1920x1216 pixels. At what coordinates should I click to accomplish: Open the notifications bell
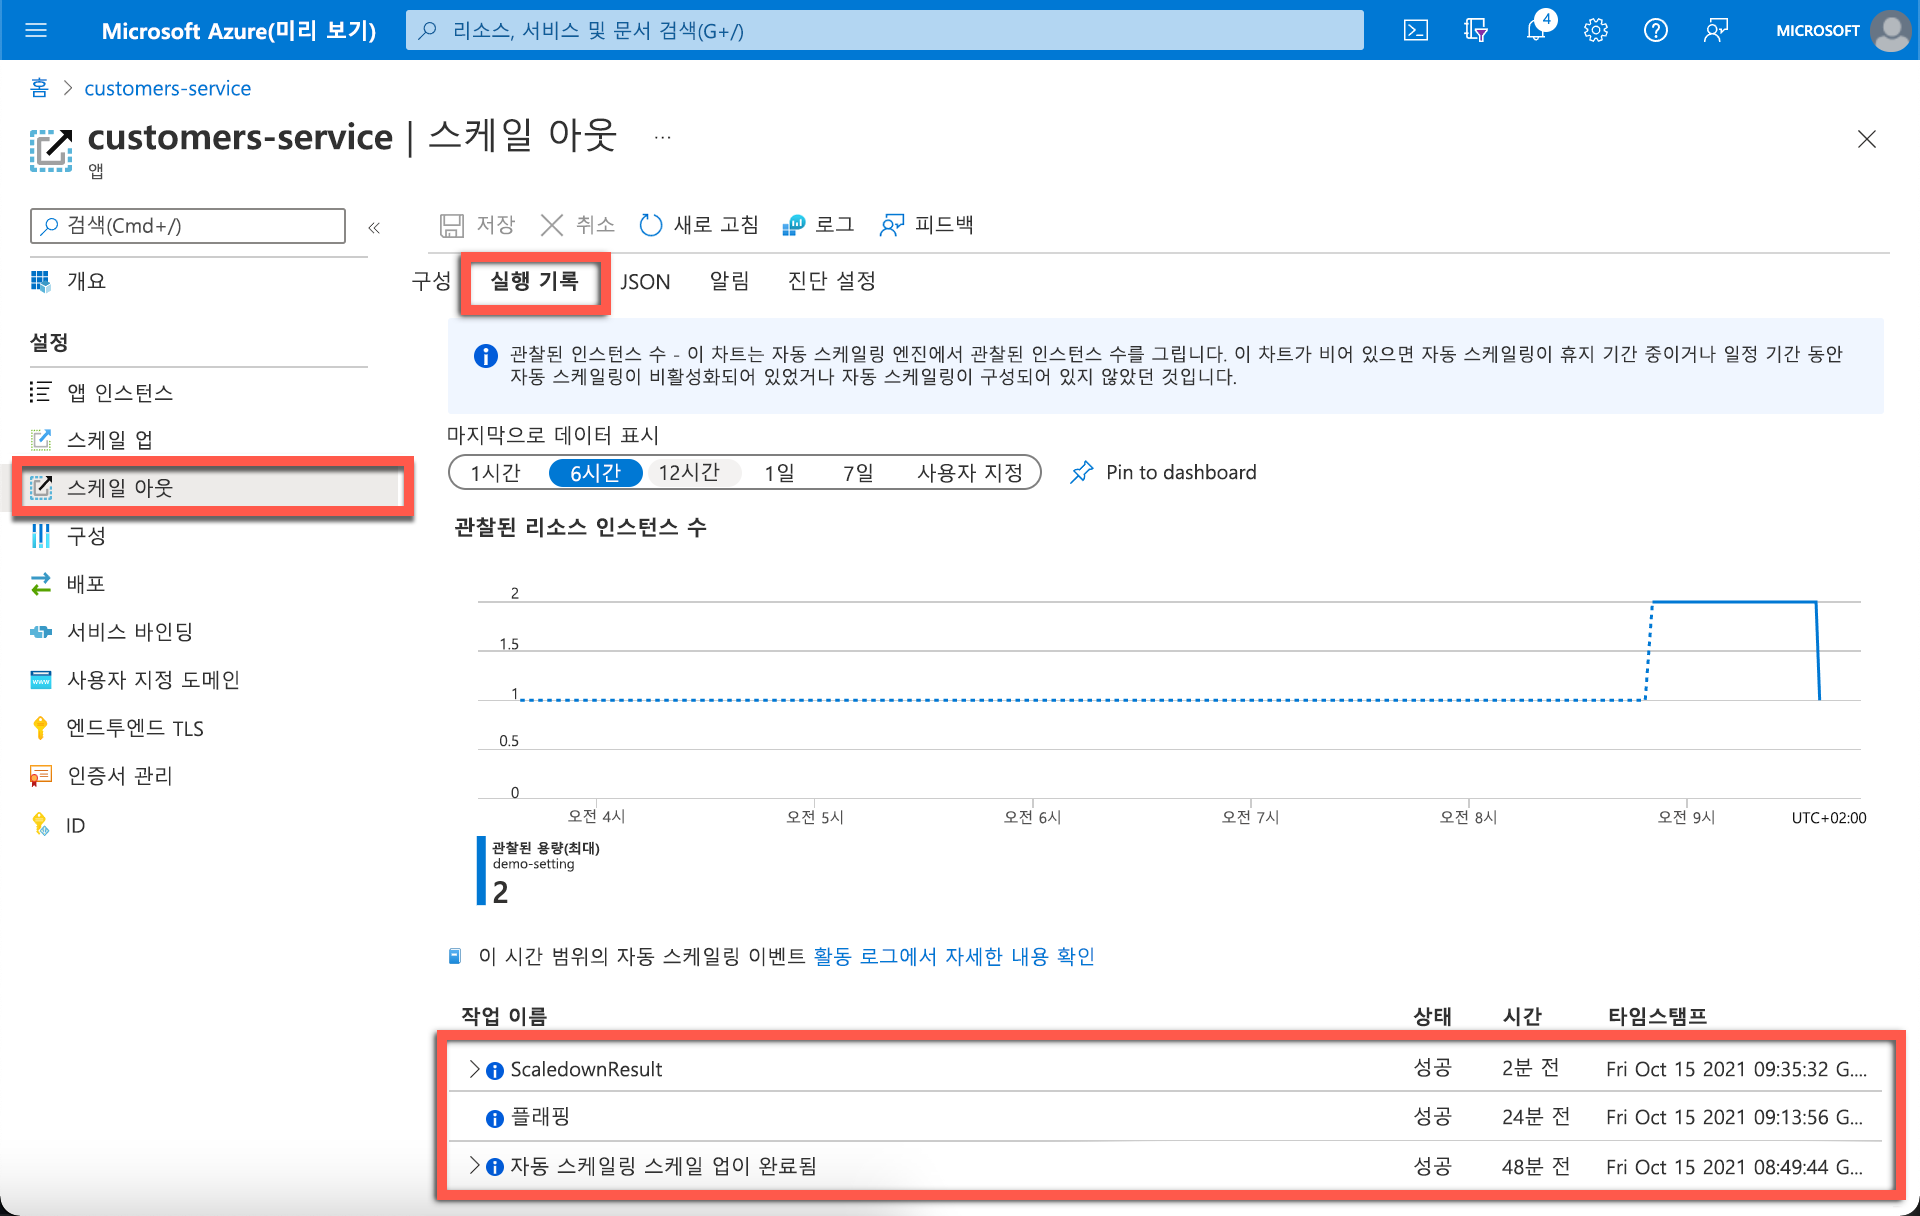tap(1535, 30)
